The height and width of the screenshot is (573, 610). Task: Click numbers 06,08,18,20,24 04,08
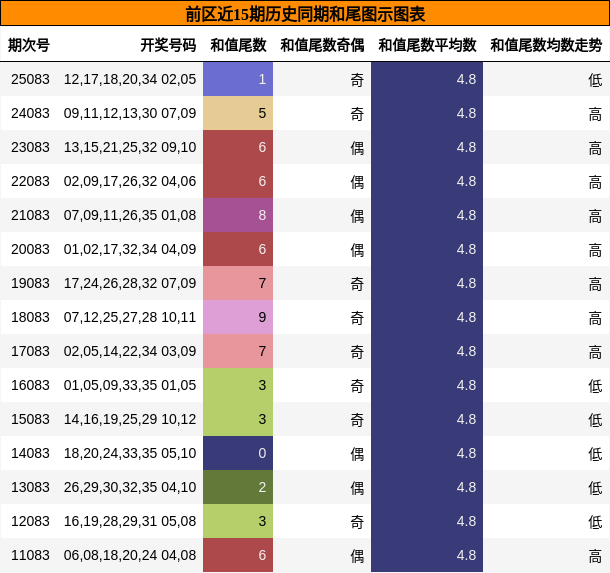[130, 555]
